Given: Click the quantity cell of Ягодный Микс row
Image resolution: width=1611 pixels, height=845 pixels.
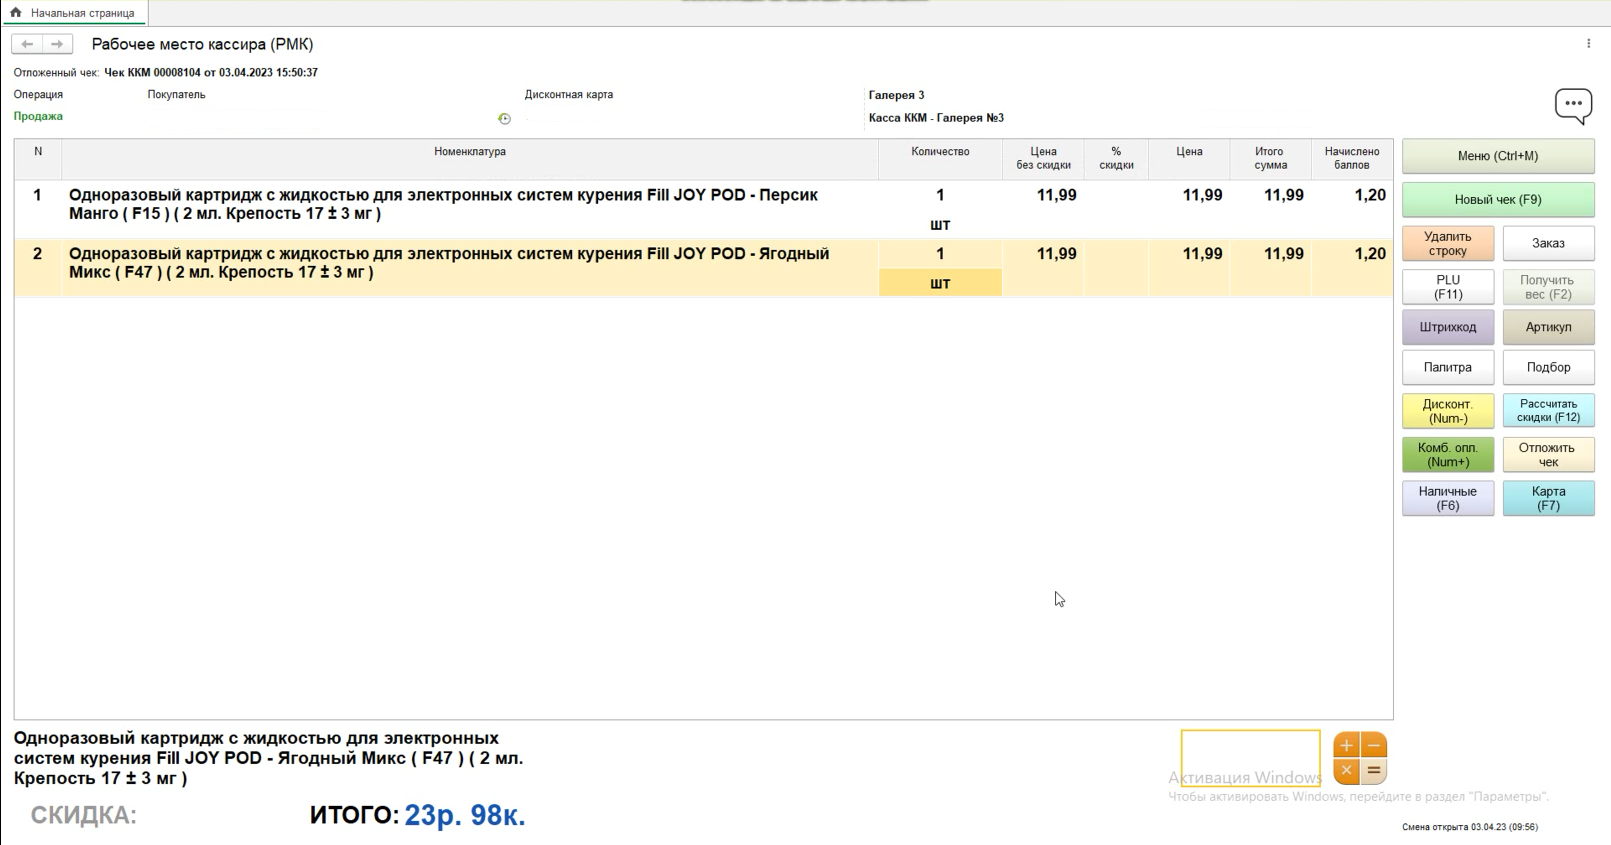Looking at the screenshot, I should [939, 254].
